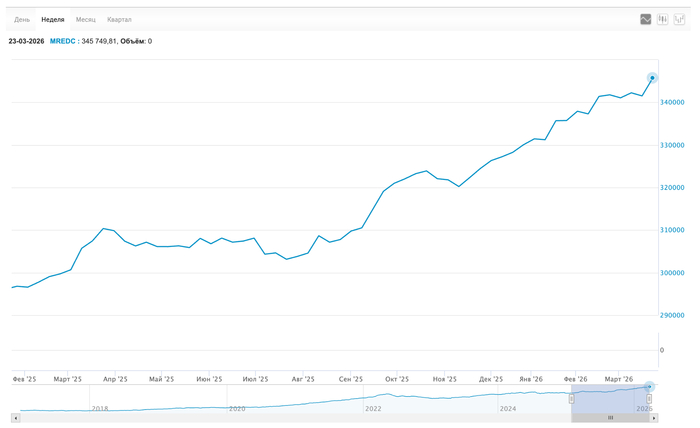Click the MREDC ticker label
Viewport: 700px width, 428px height.
click(63, 41)
